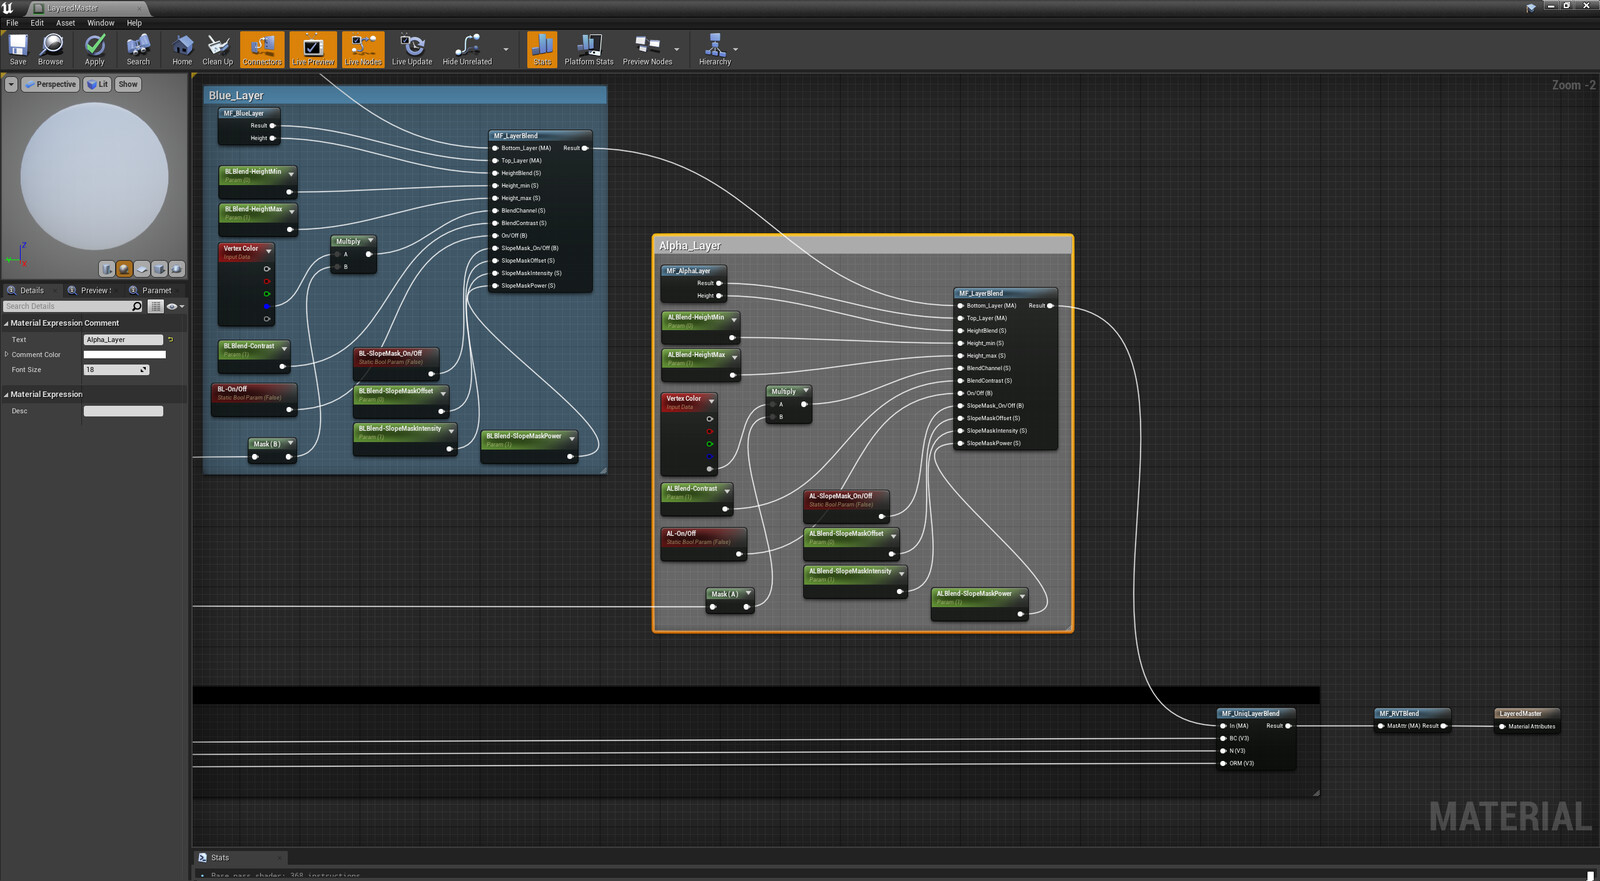Toggle Live Preview
This screenshot has width=1600, height=881.
point(313,49)
